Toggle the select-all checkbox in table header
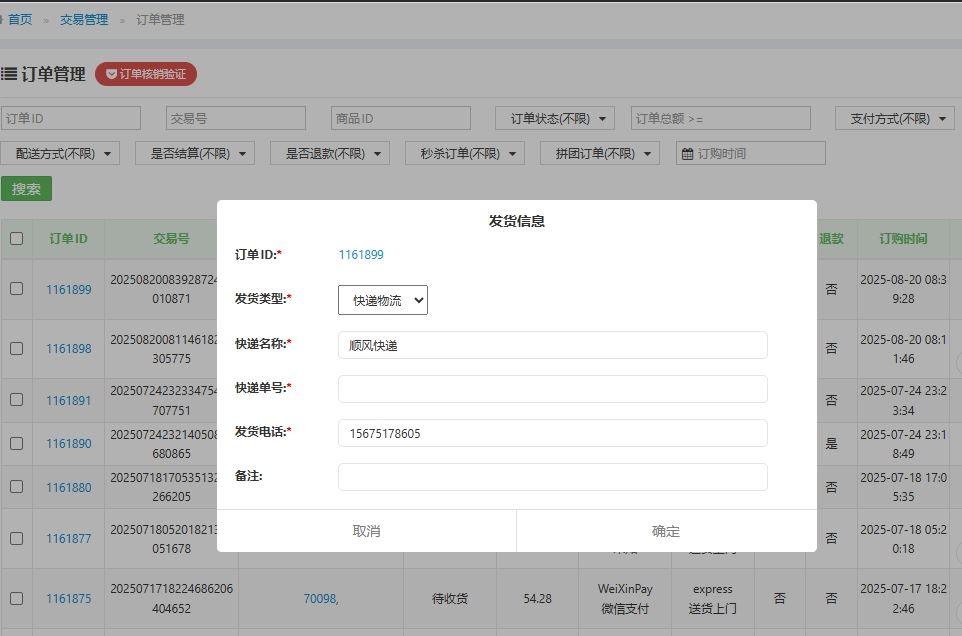Image resolution: width=962 pixels, height=636 pixels. [x=17, y=239]
